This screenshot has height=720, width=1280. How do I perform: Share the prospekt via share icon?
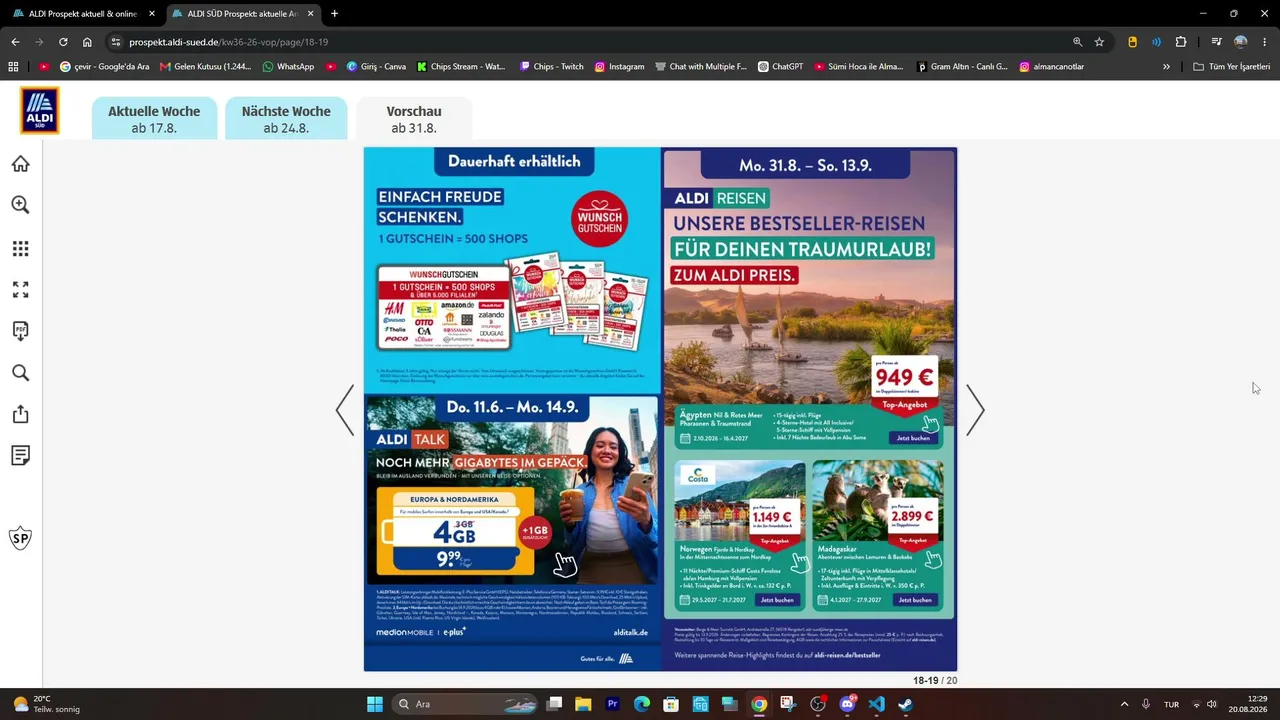[20, 414]
